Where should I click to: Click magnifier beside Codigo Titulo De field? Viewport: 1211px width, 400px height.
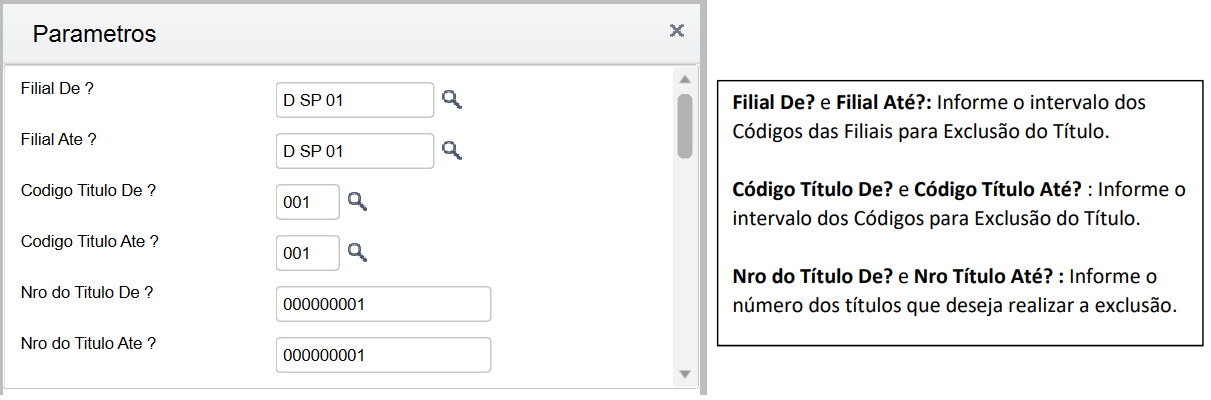pyautogui.click(x=357, y=201)
